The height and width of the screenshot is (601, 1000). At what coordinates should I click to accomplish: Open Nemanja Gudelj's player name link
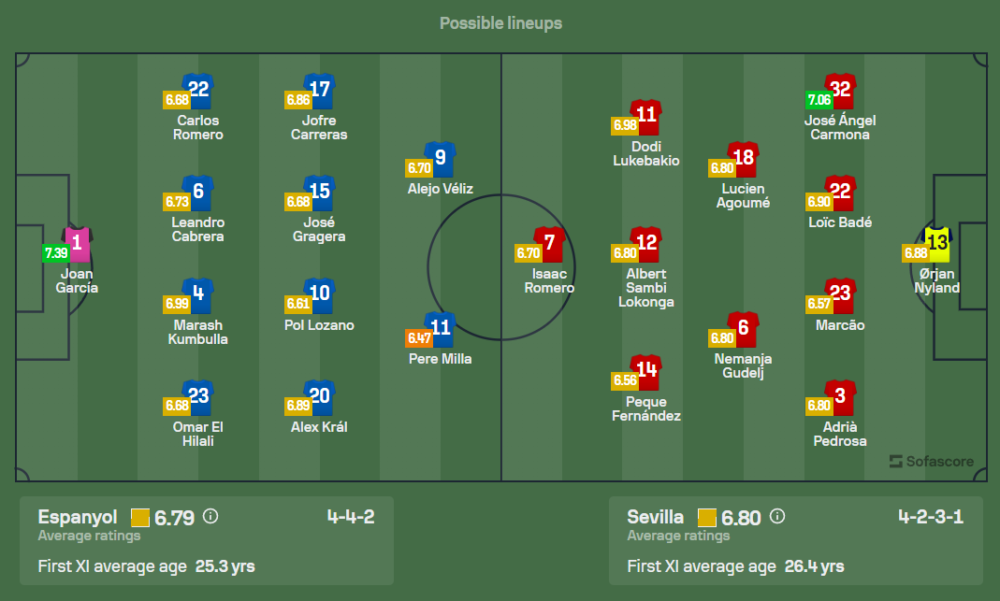(743, 366)
